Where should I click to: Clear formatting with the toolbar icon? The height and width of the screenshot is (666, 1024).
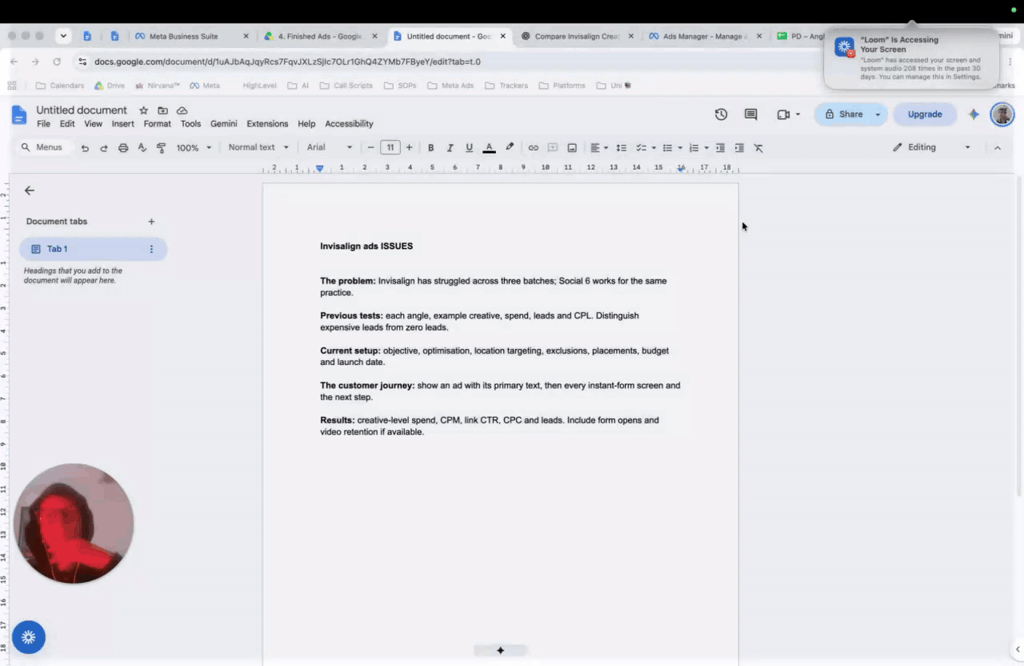(758, 148)
